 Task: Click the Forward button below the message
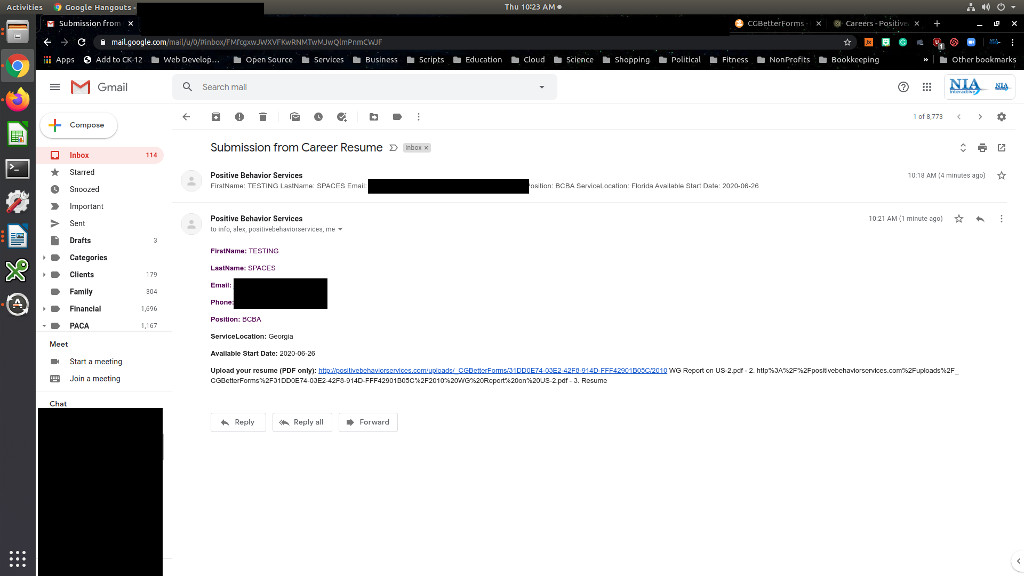[x=367, y=422]
